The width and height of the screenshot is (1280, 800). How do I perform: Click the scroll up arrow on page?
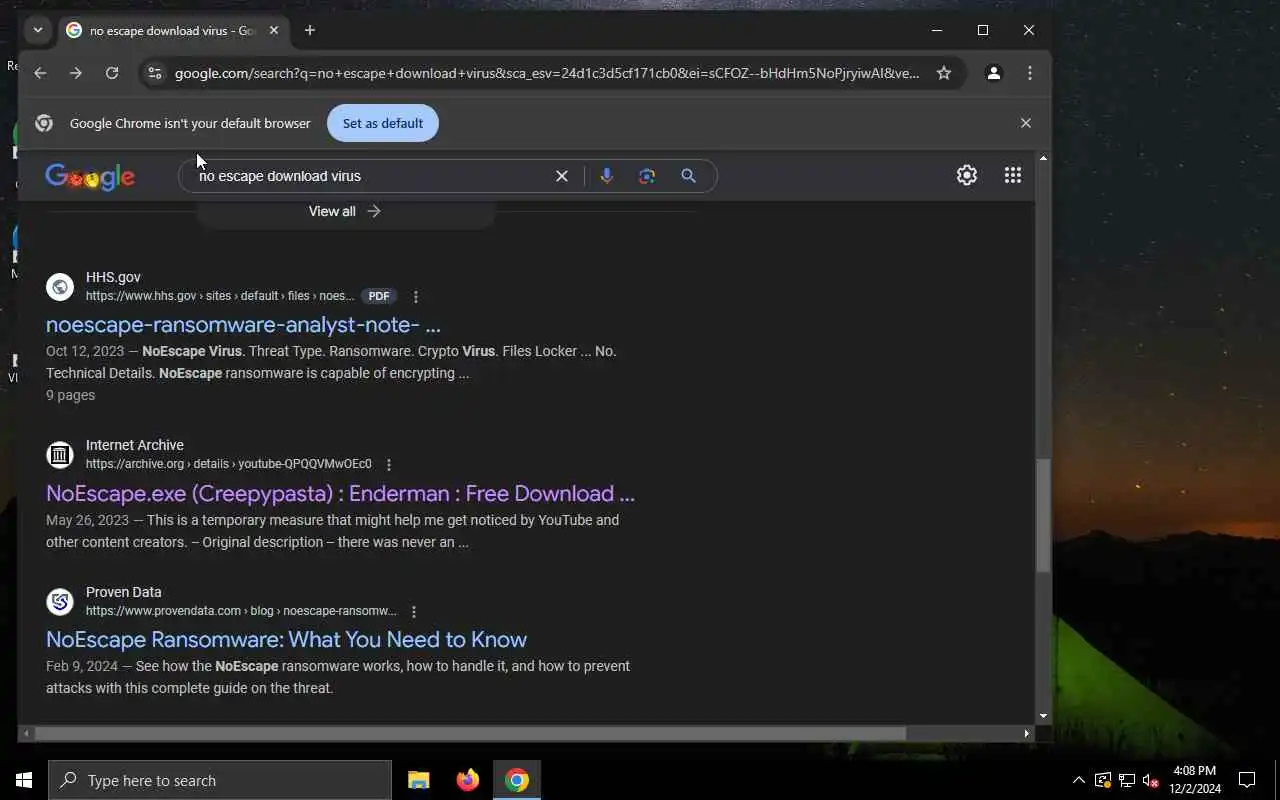coord(1043,159)
